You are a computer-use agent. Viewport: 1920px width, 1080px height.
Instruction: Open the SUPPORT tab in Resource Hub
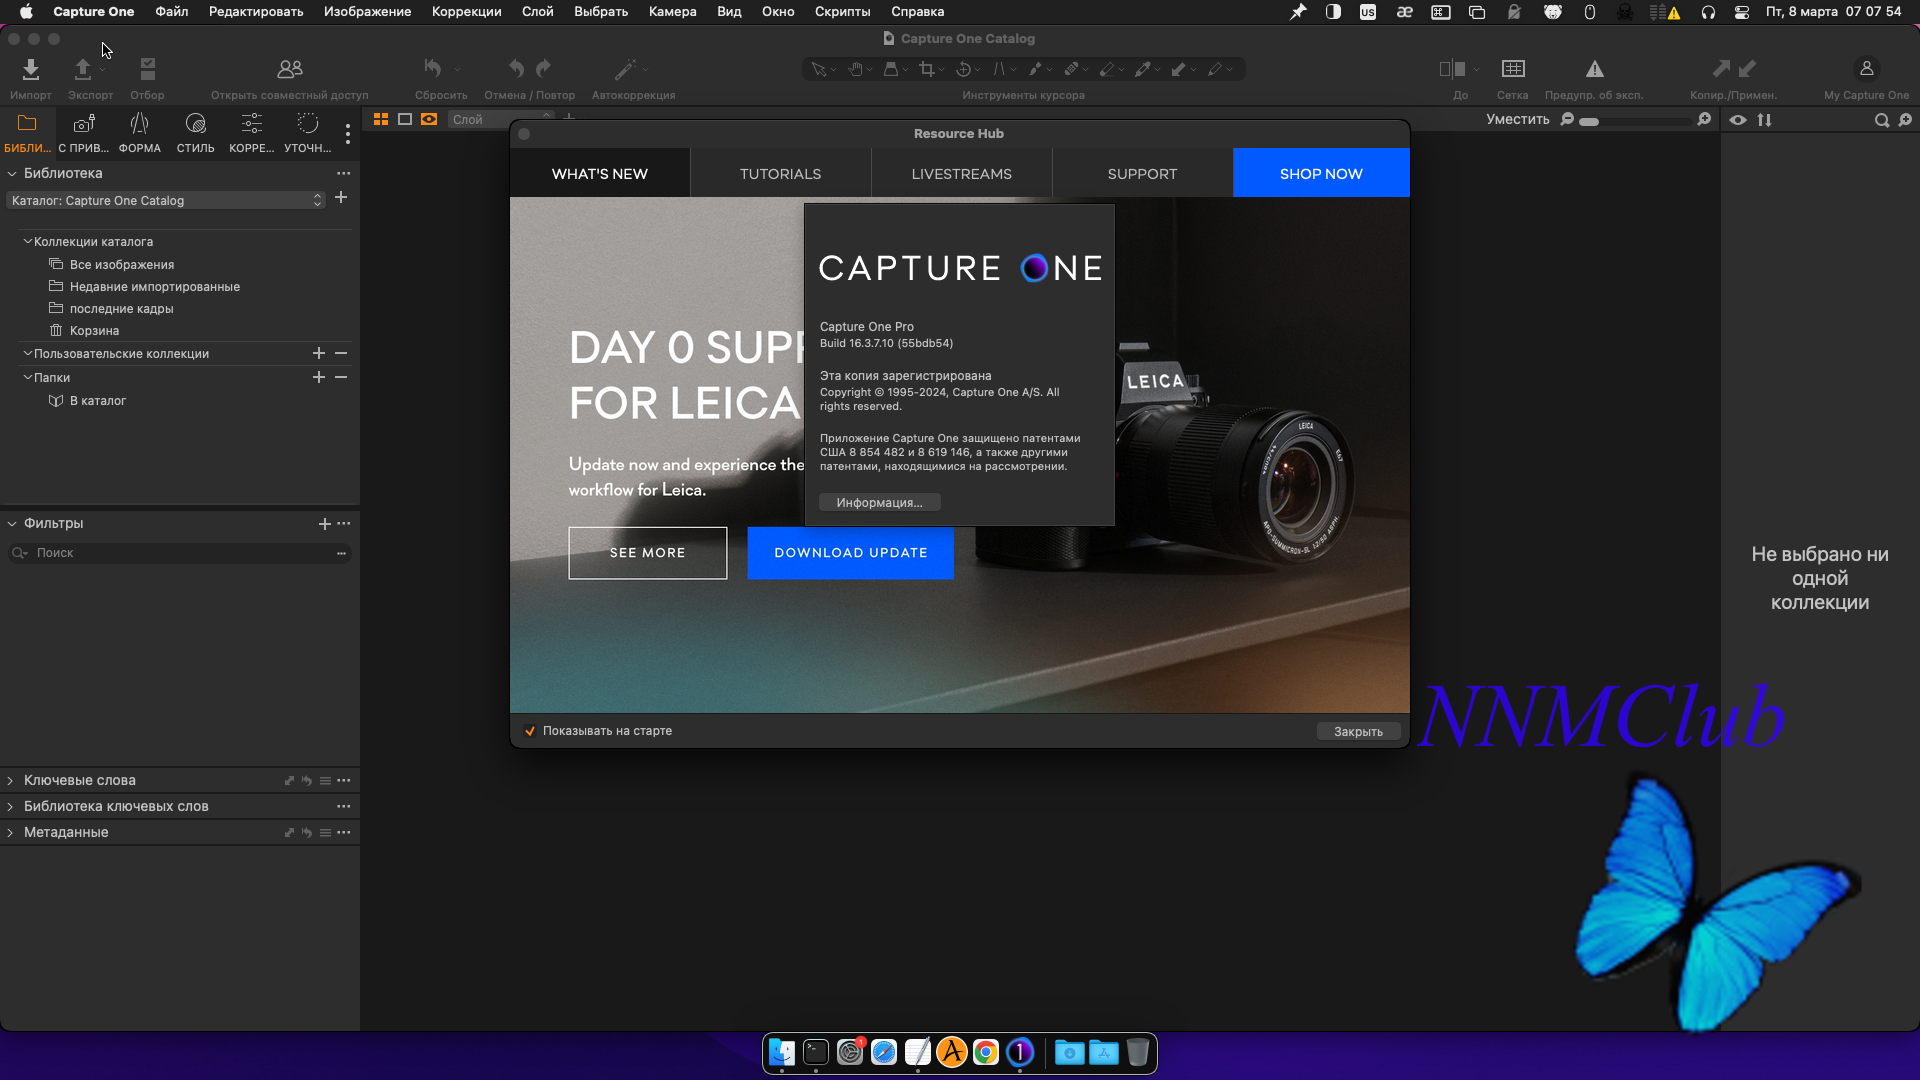[x=1142, y=173]
